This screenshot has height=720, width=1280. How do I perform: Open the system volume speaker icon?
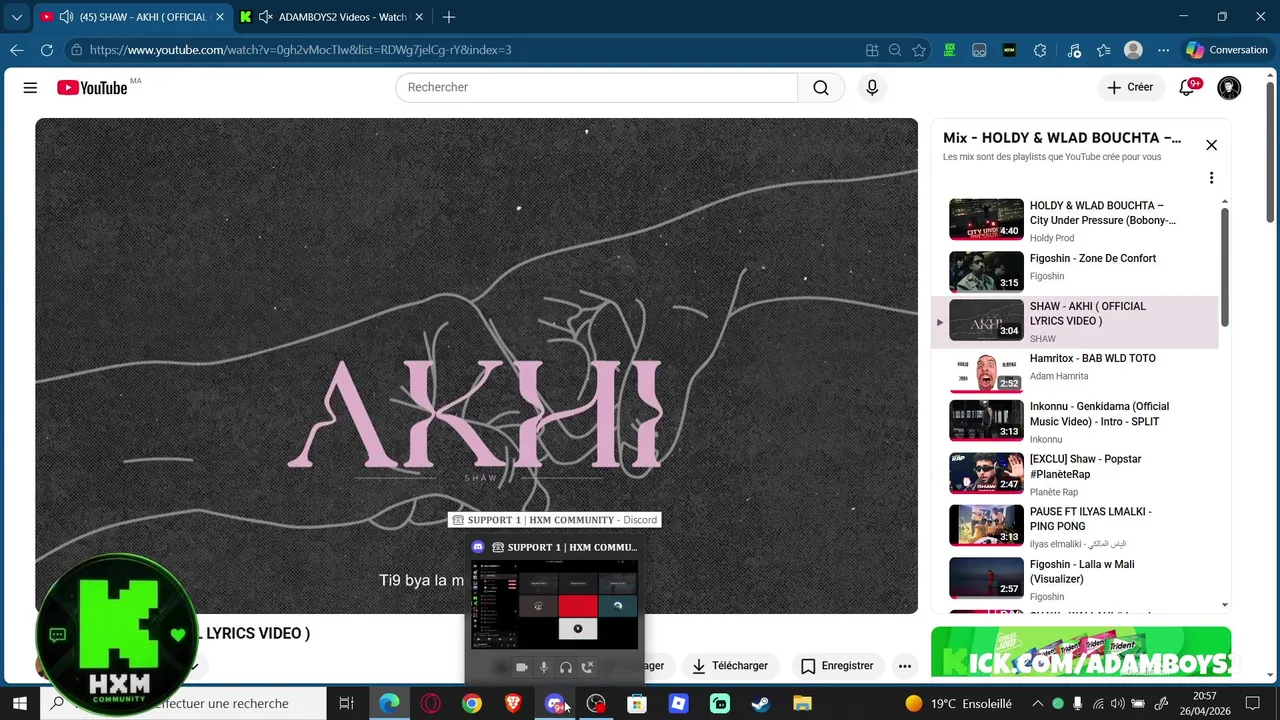1118,703
